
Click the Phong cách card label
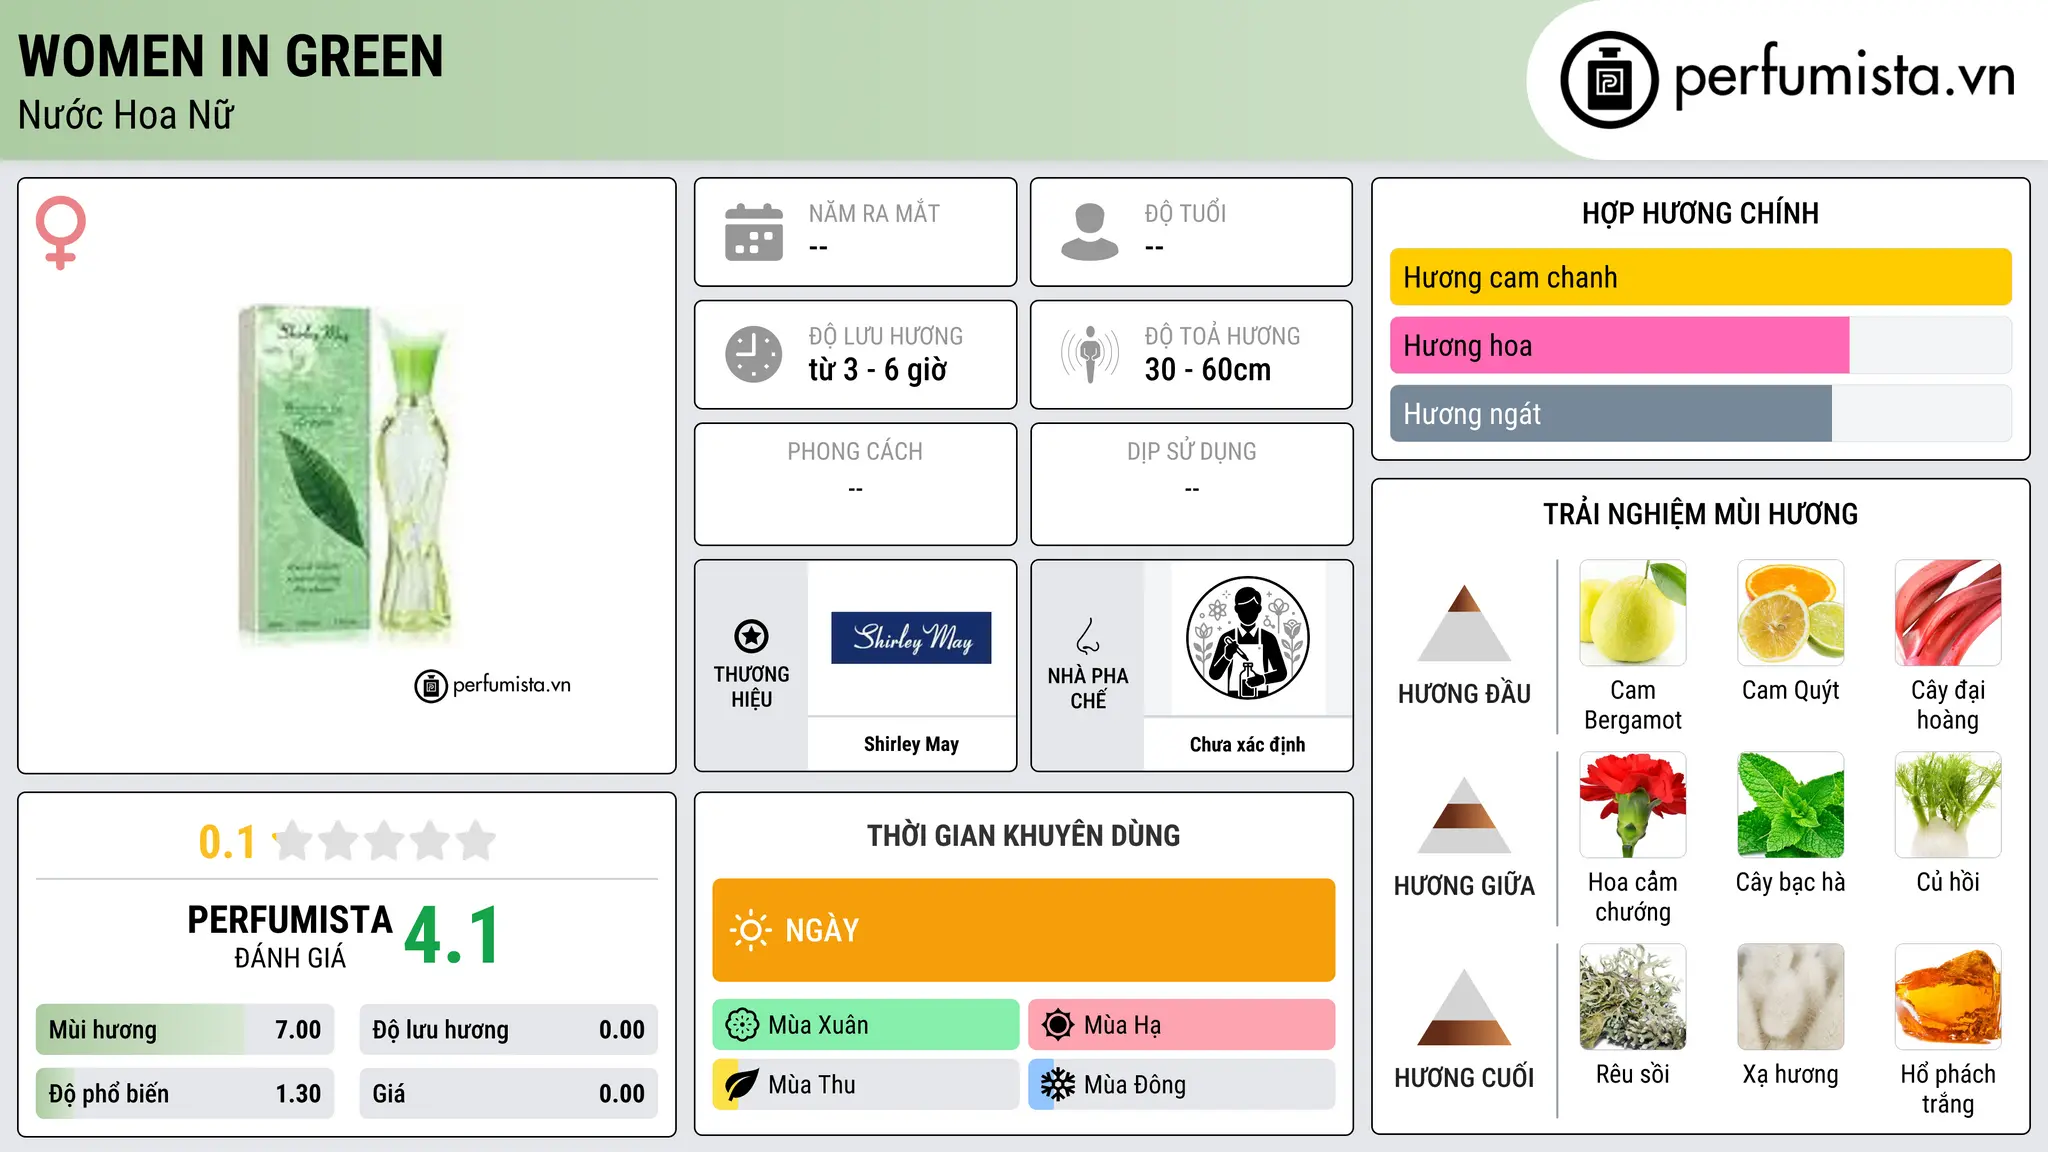coord(855,451)
